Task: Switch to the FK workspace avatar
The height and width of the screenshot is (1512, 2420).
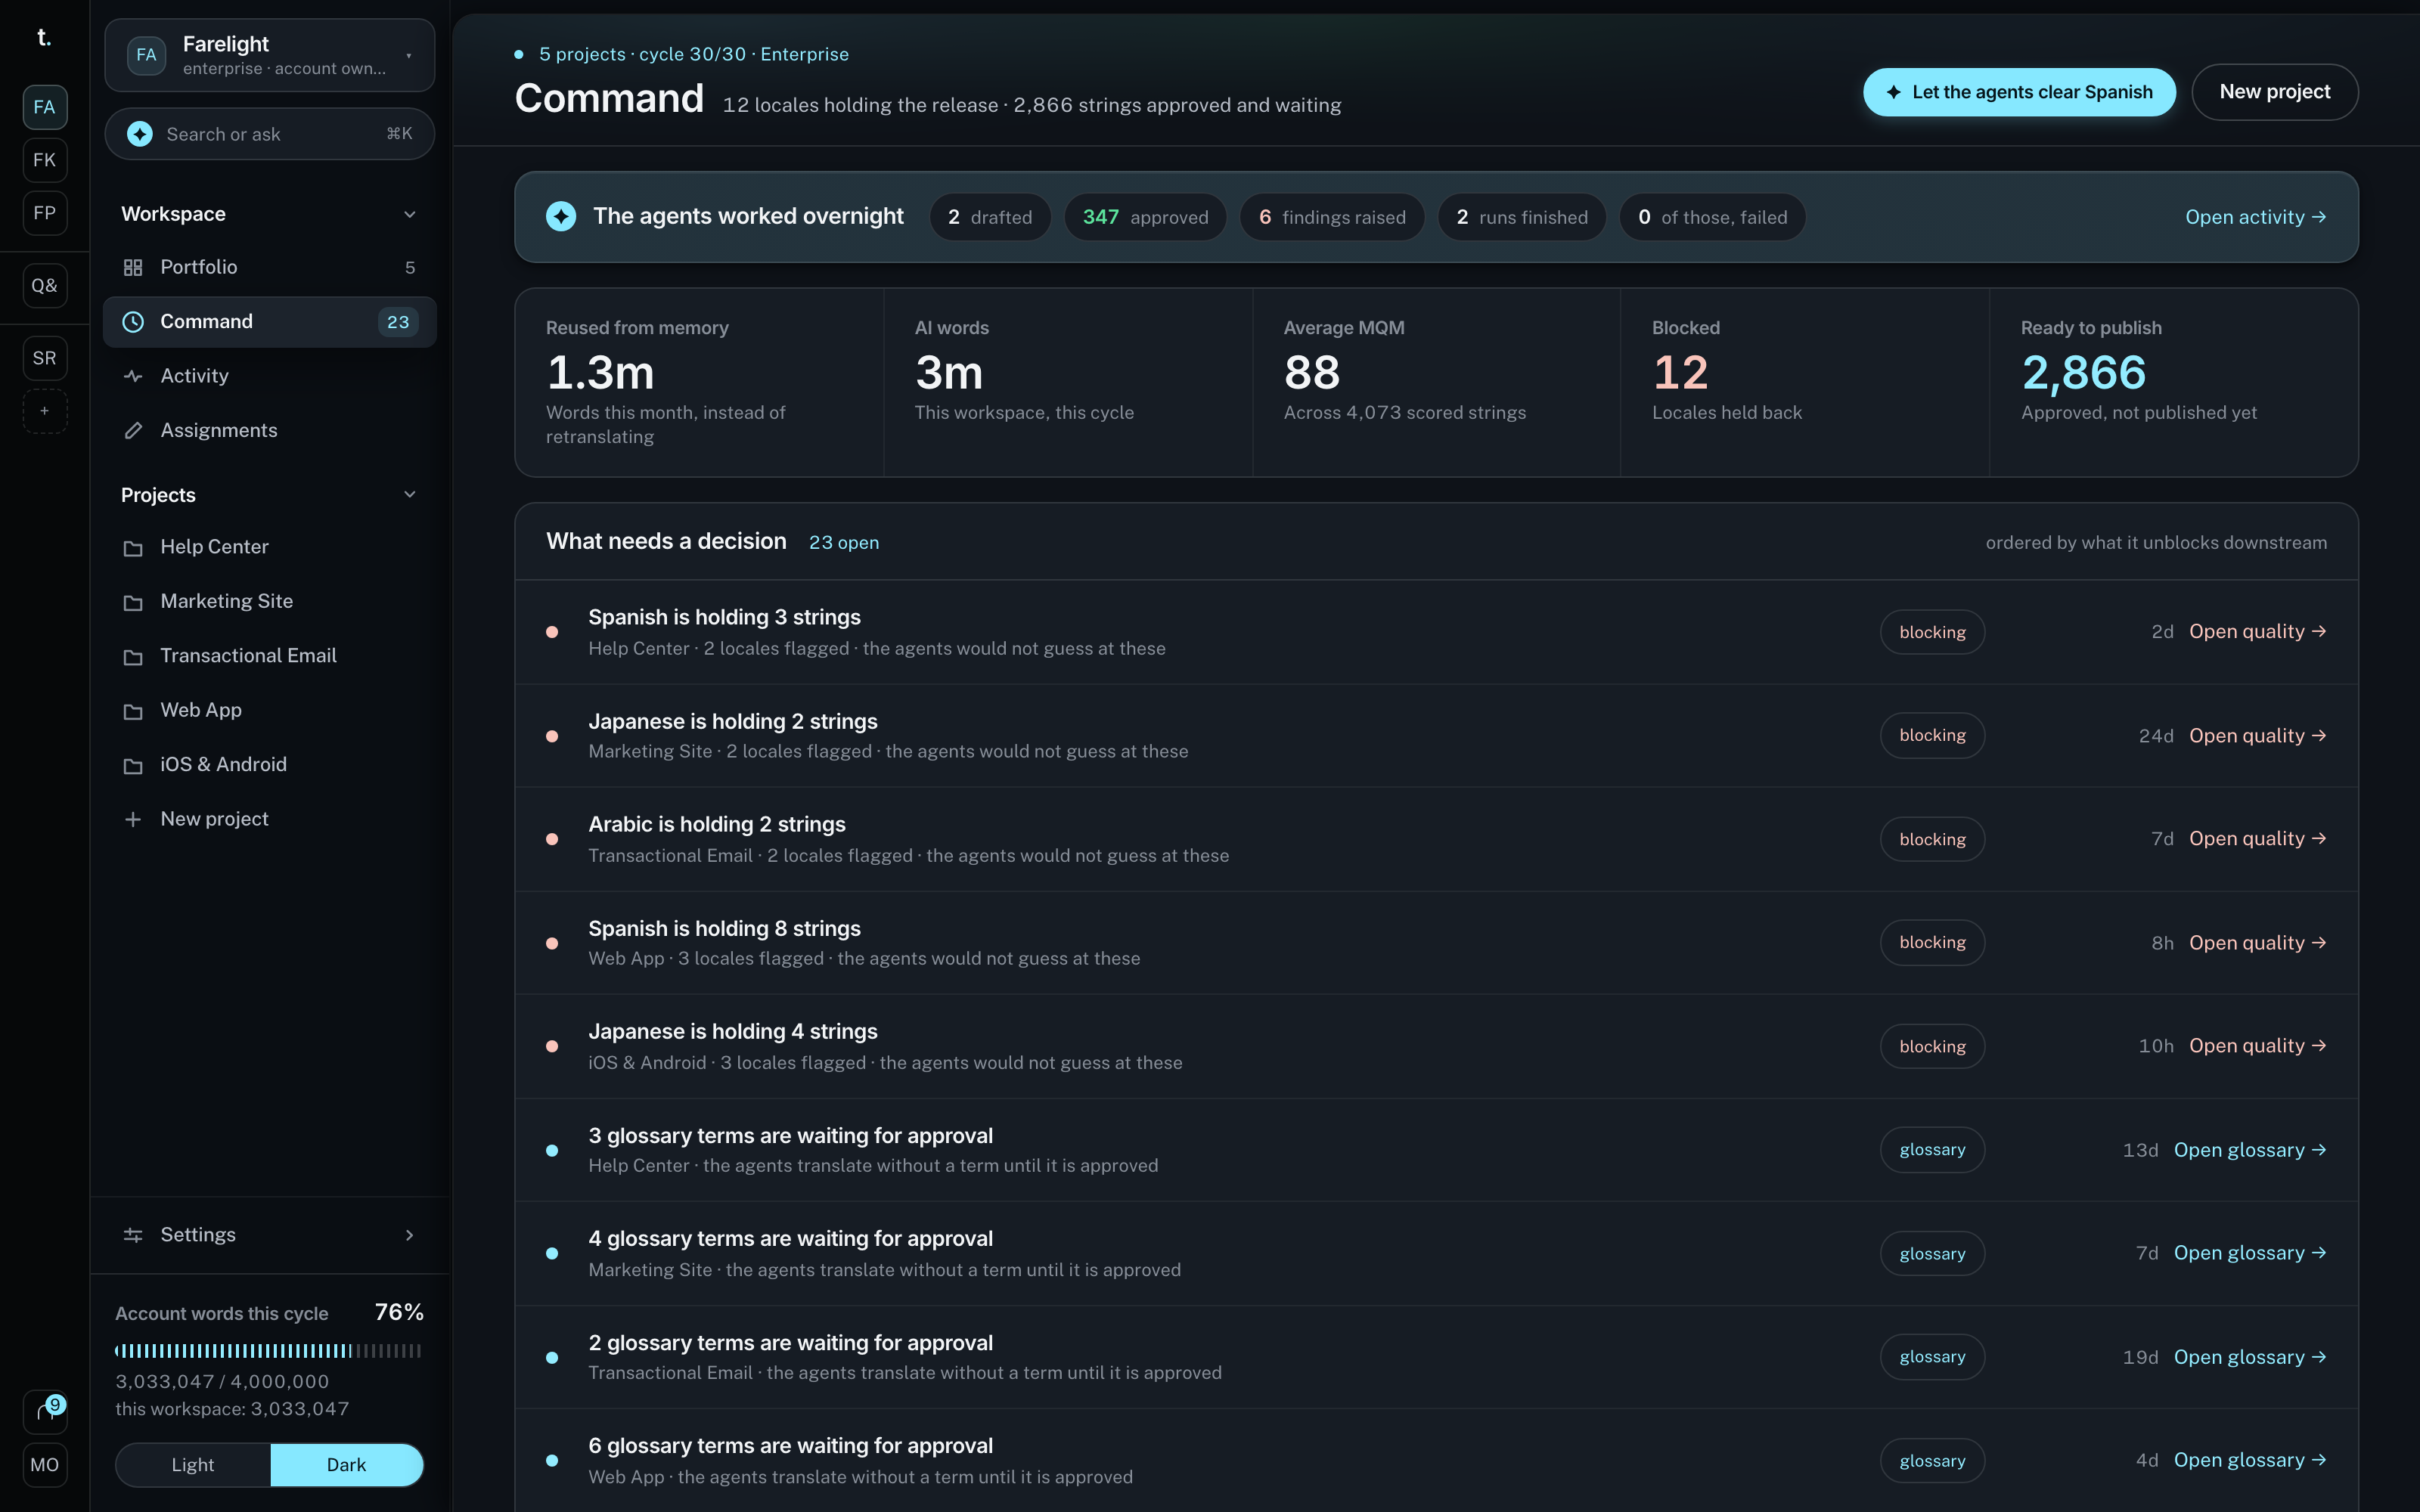Action: 45,160
